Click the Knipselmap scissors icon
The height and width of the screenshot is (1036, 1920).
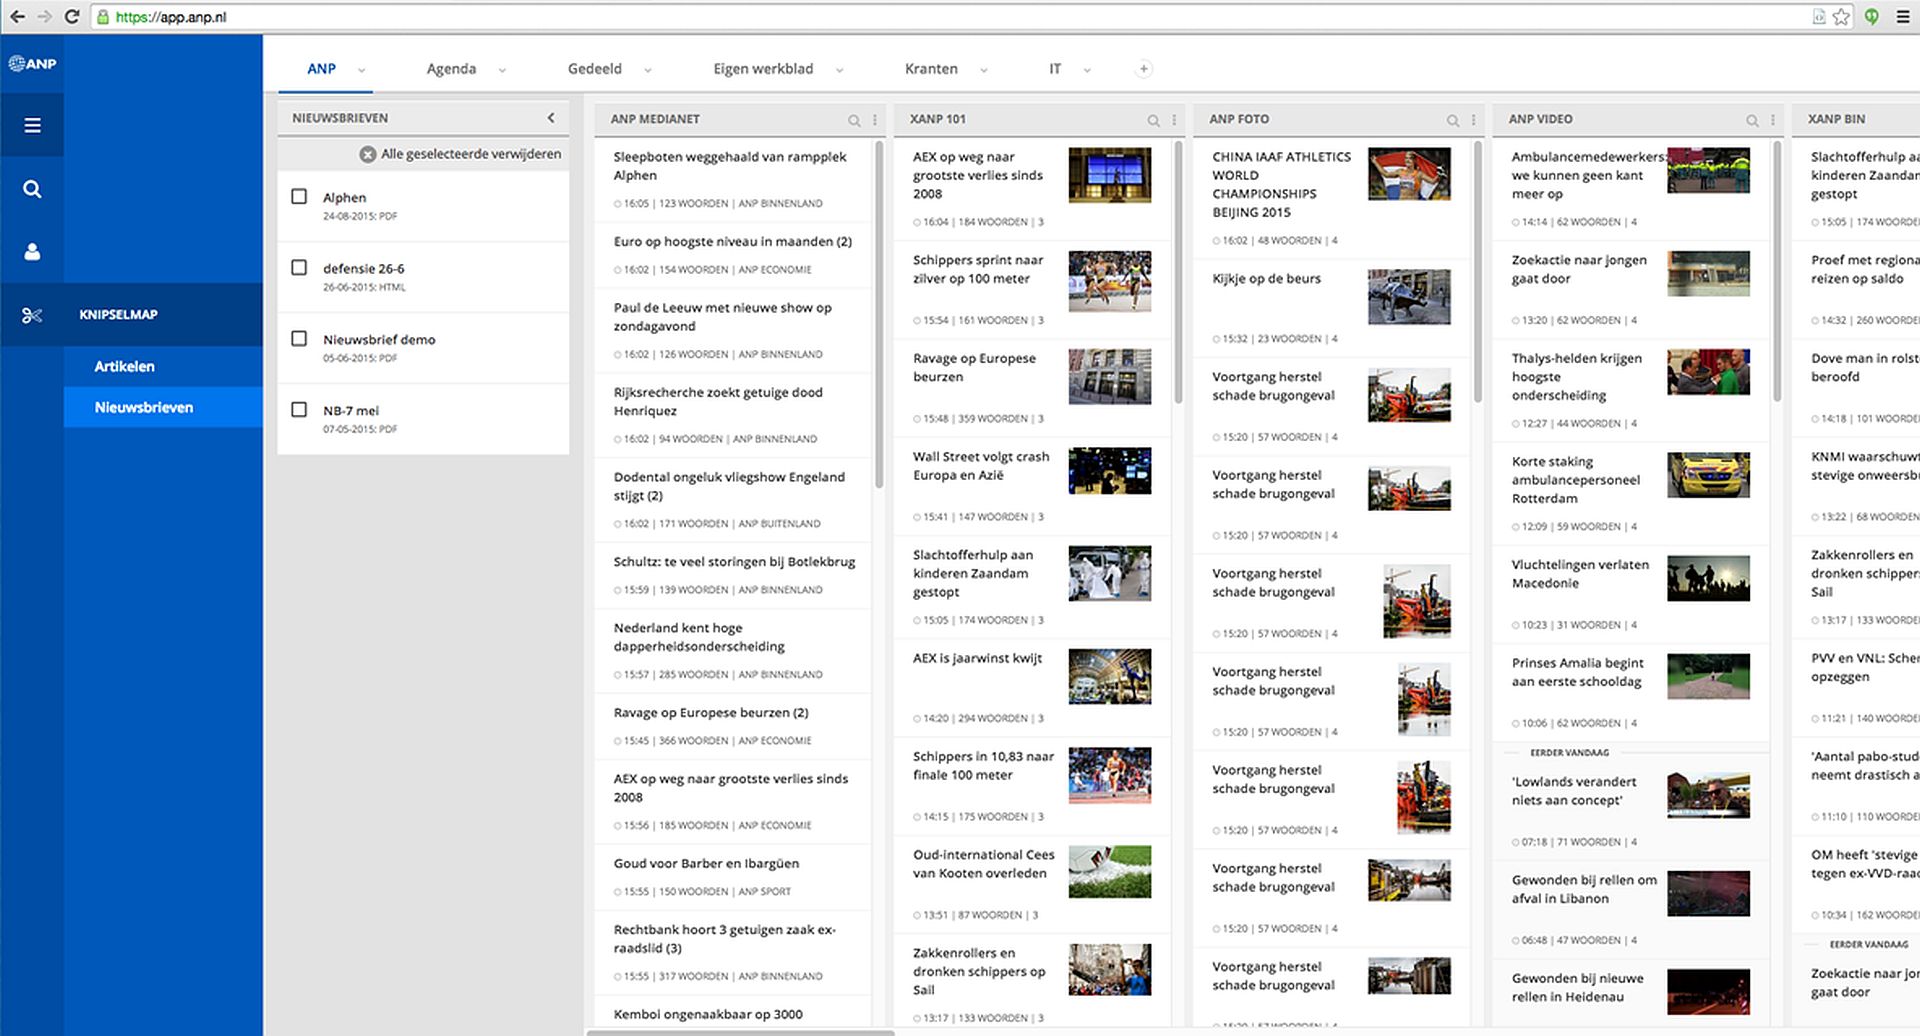point(32,315)
